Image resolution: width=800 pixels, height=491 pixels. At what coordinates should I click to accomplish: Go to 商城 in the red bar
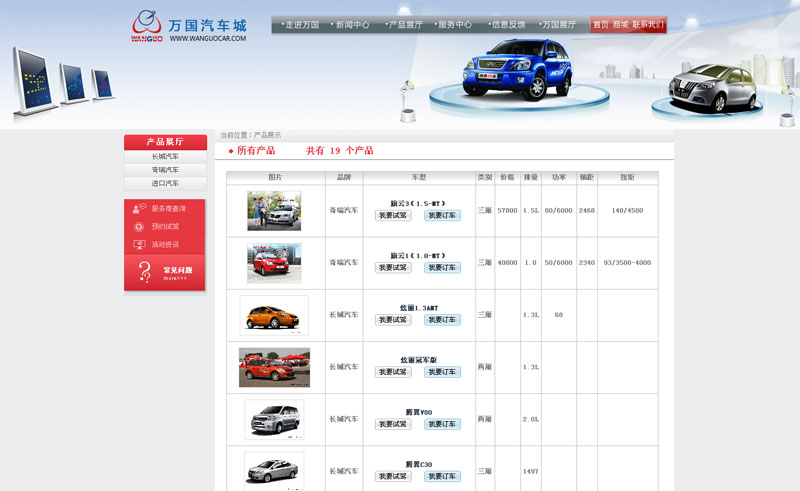(620, 24)
